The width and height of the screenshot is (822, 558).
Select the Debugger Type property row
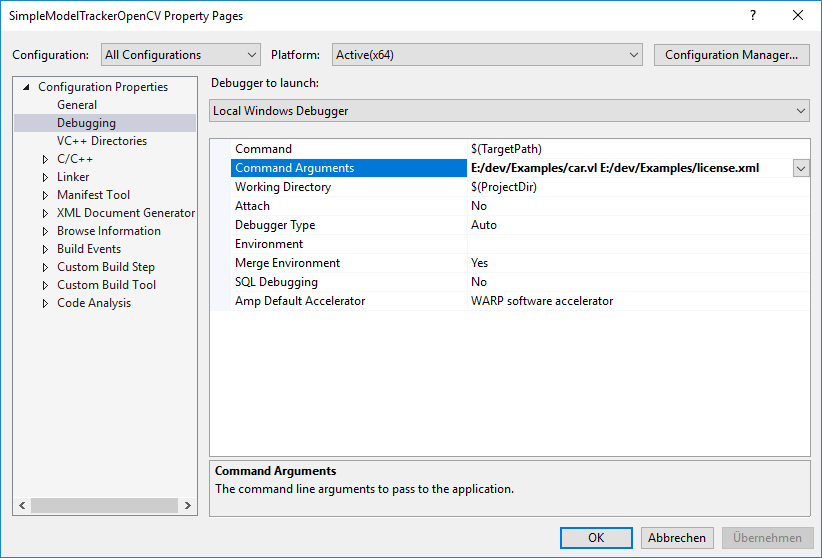(520, 224)
